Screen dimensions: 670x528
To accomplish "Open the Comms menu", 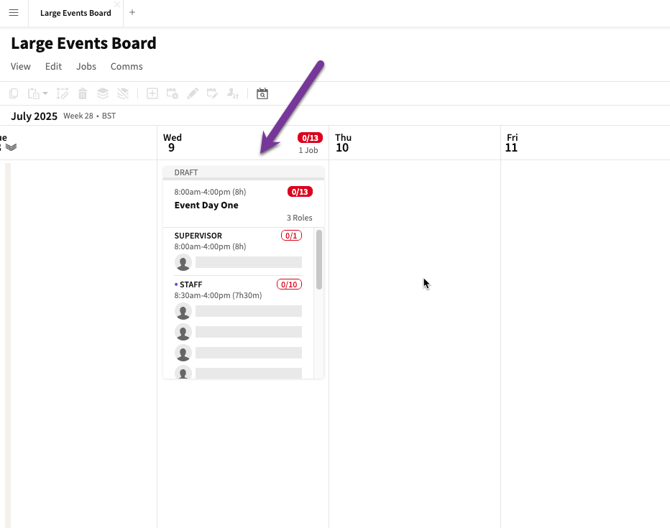I will tap(126, 67).
